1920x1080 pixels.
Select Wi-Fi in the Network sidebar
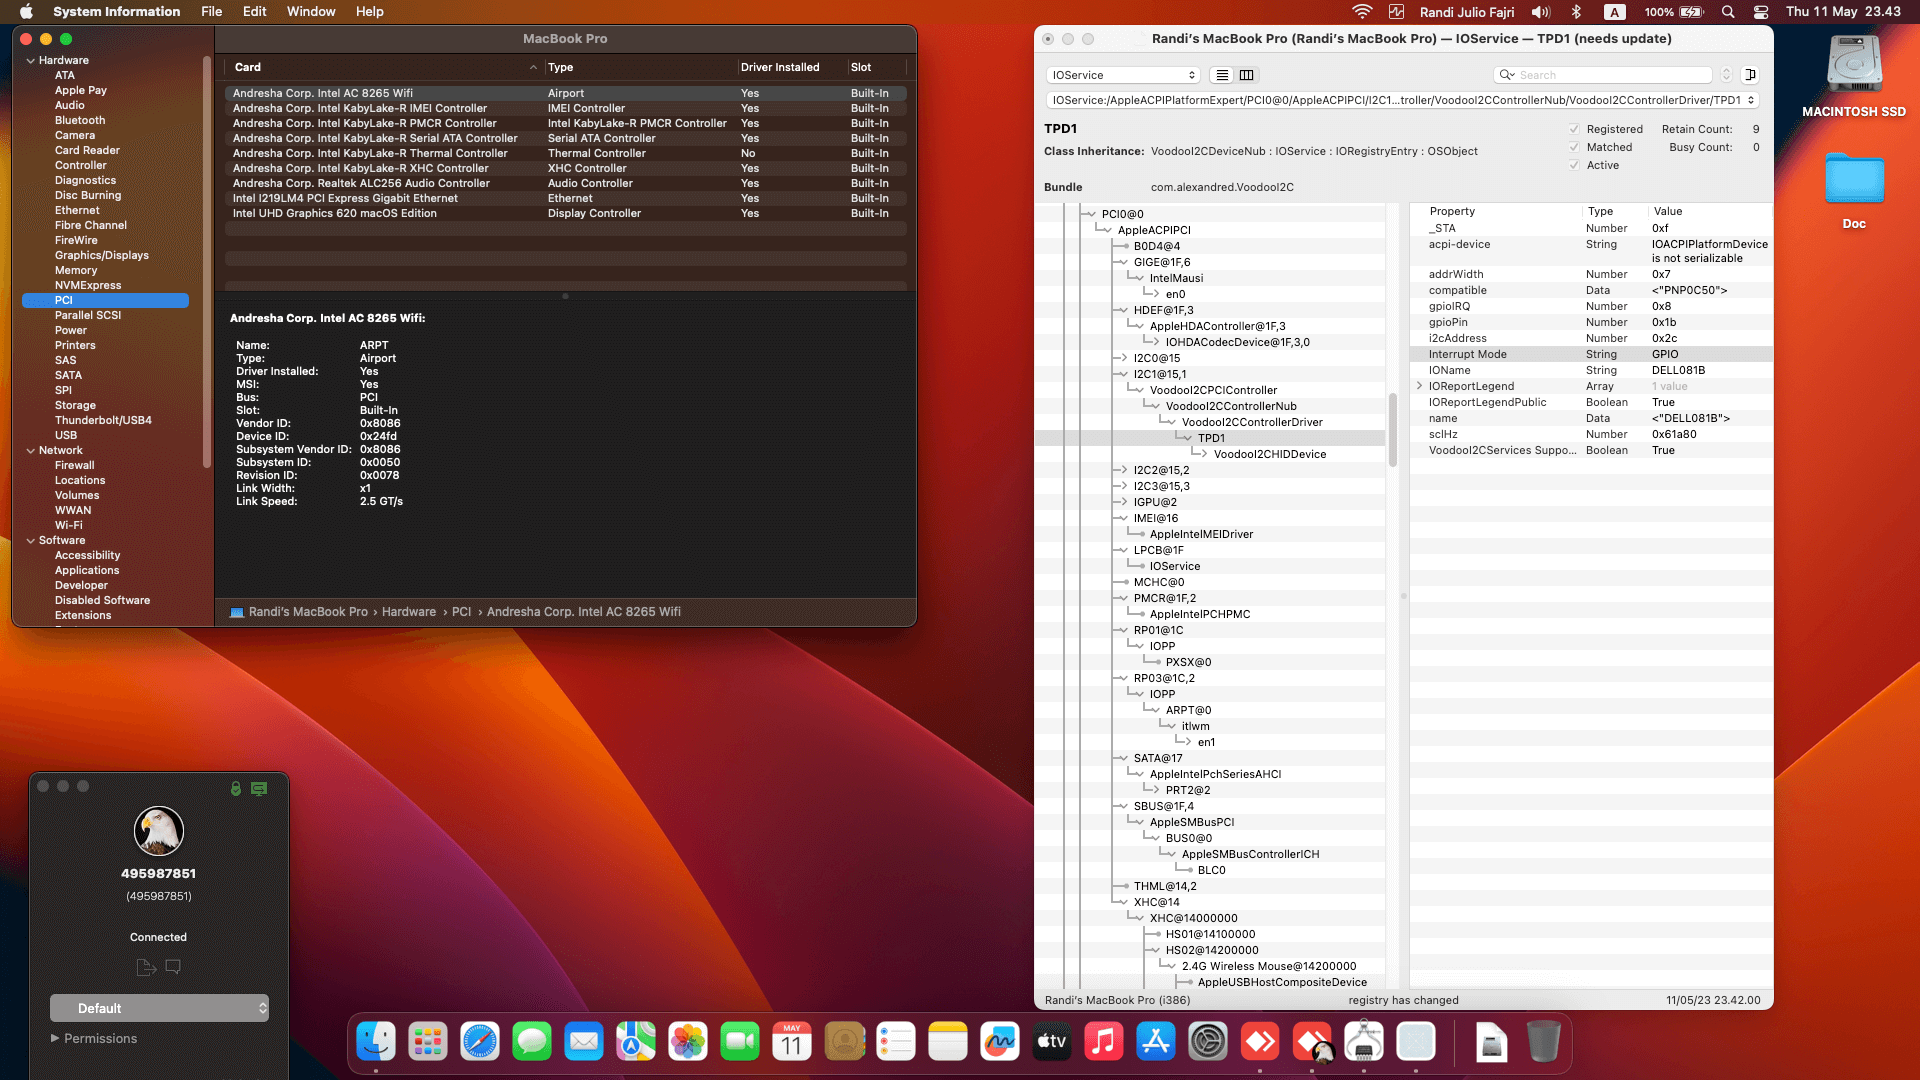[x=69, y=525]
